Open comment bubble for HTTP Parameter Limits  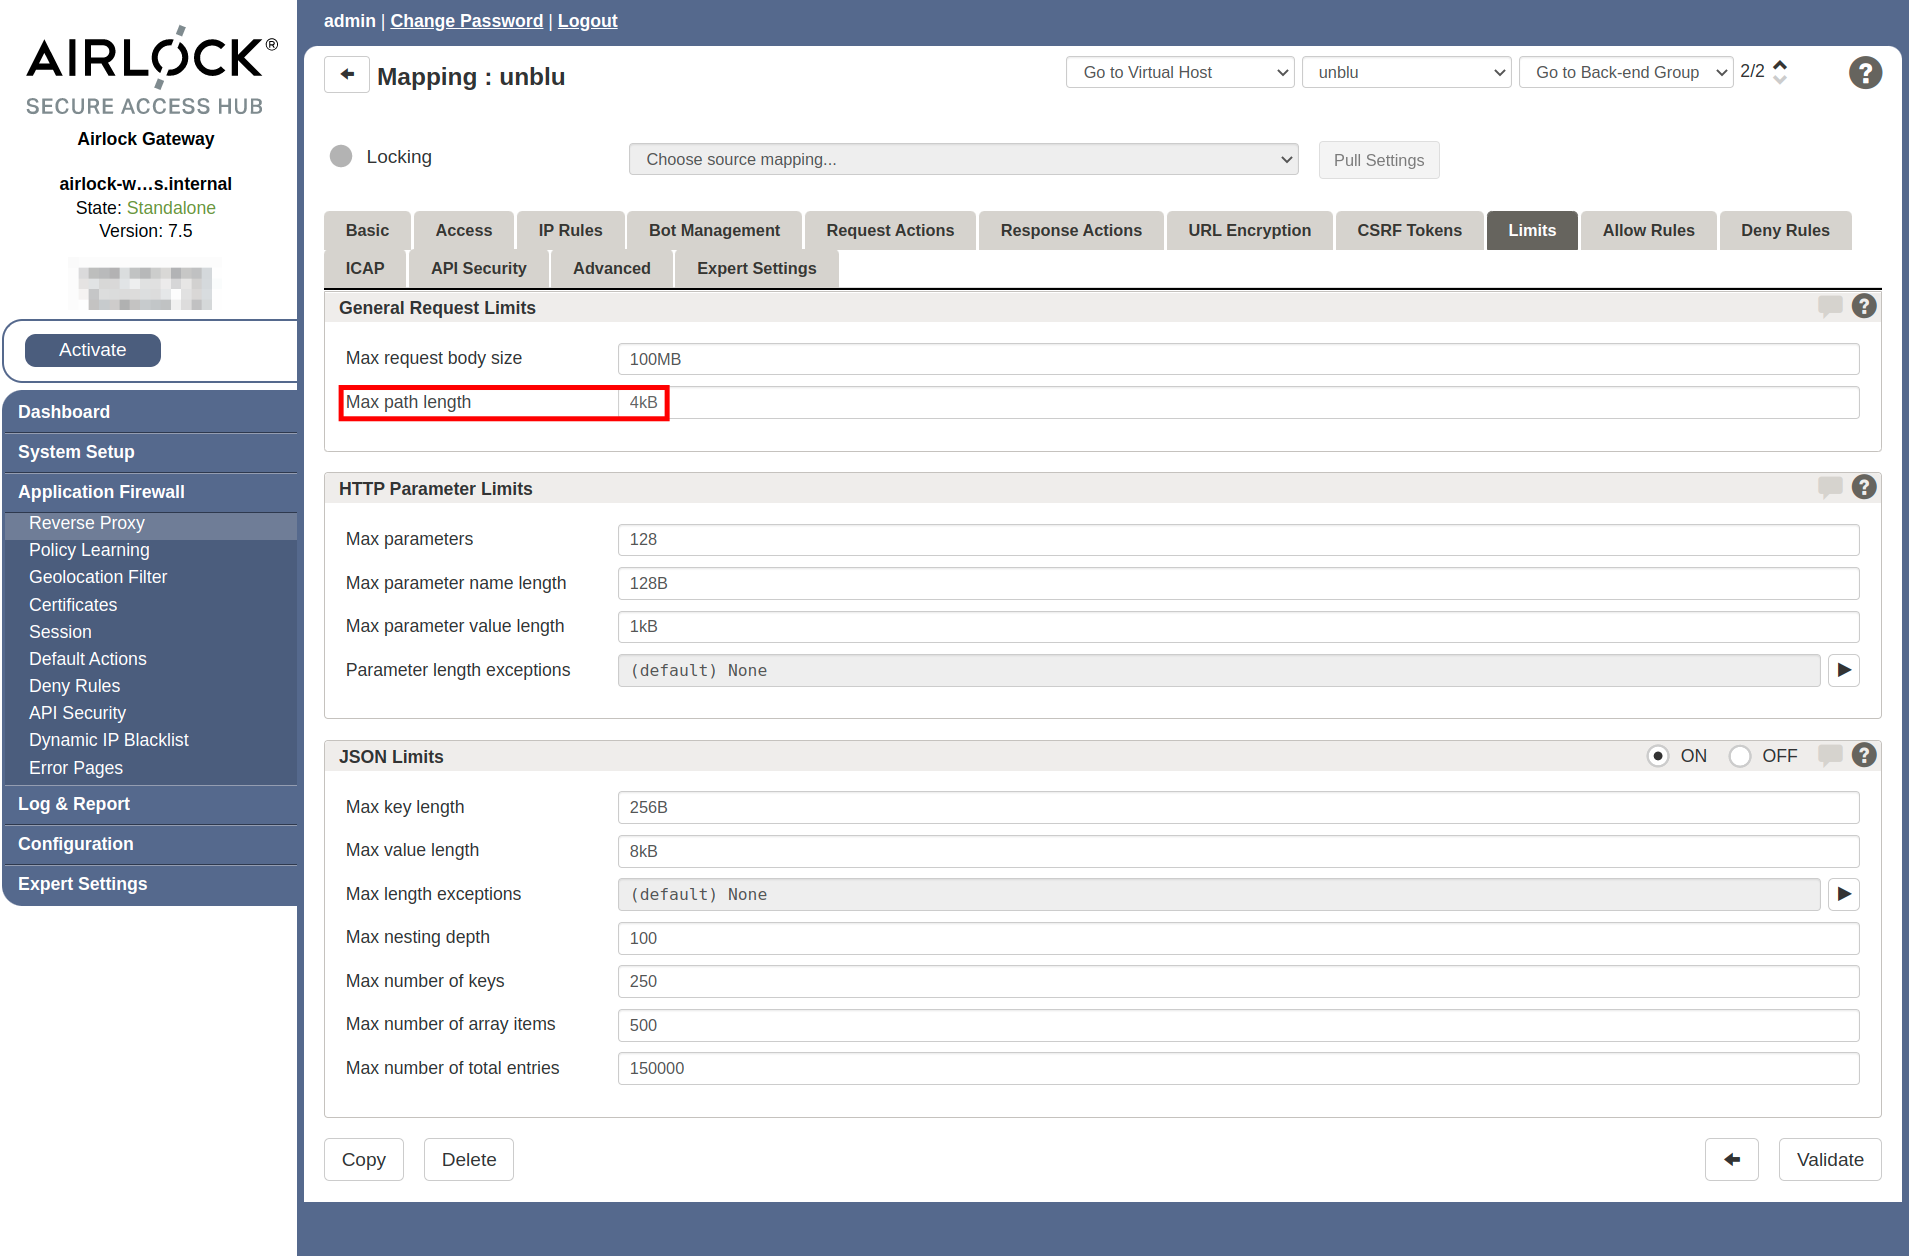pyautogui.click(x=1829, y=487)
